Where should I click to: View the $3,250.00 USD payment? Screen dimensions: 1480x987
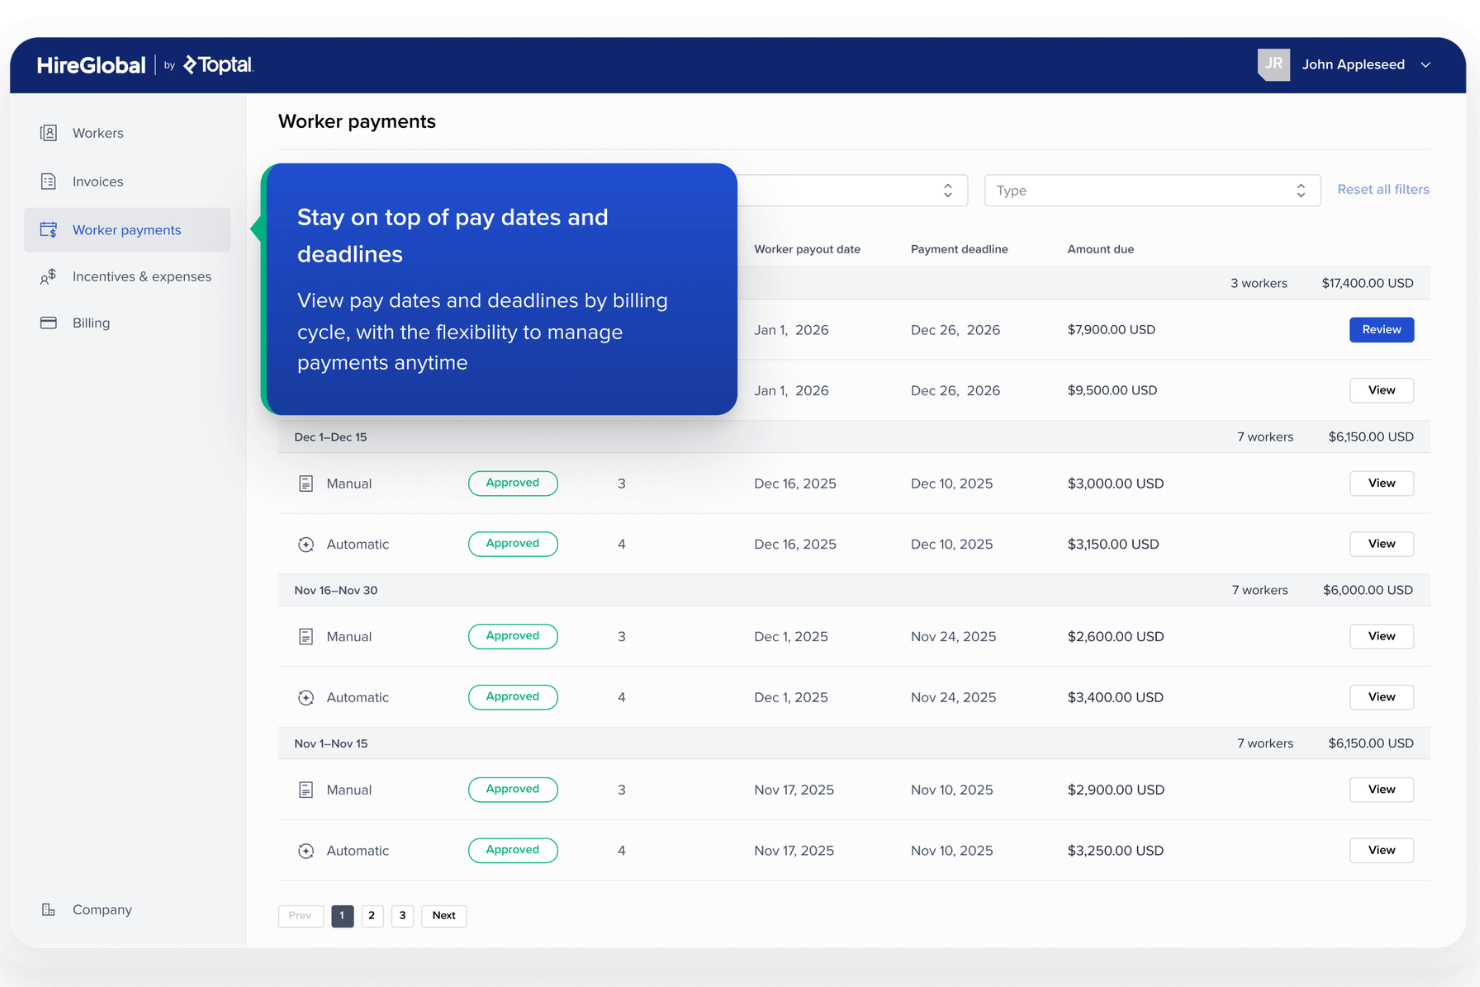click(1381, 850)
